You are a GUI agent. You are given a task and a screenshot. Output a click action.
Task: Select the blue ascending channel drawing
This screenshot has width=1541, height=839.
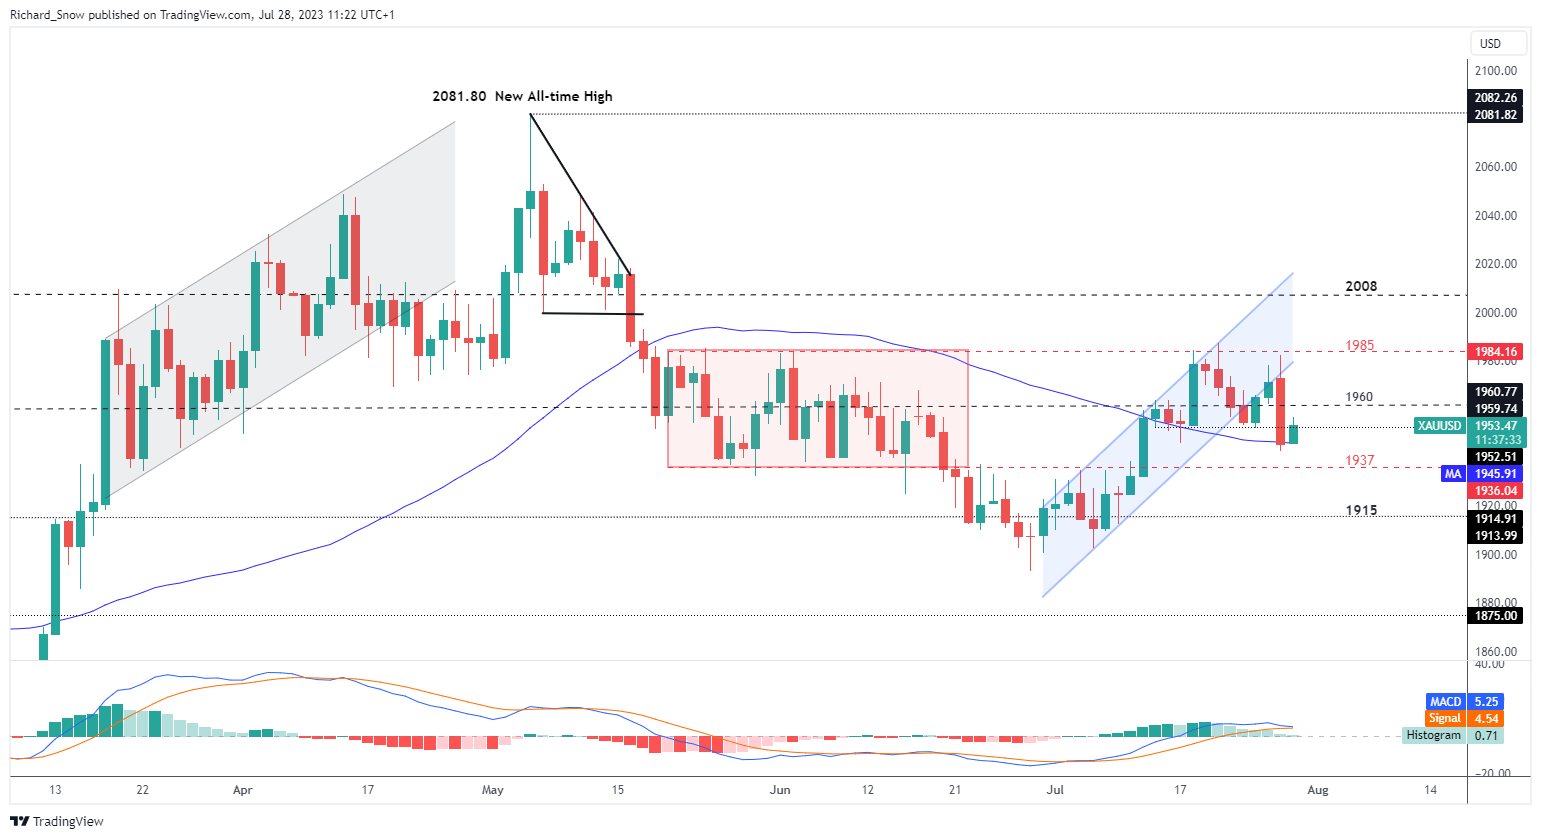(x=1168, y=435)
